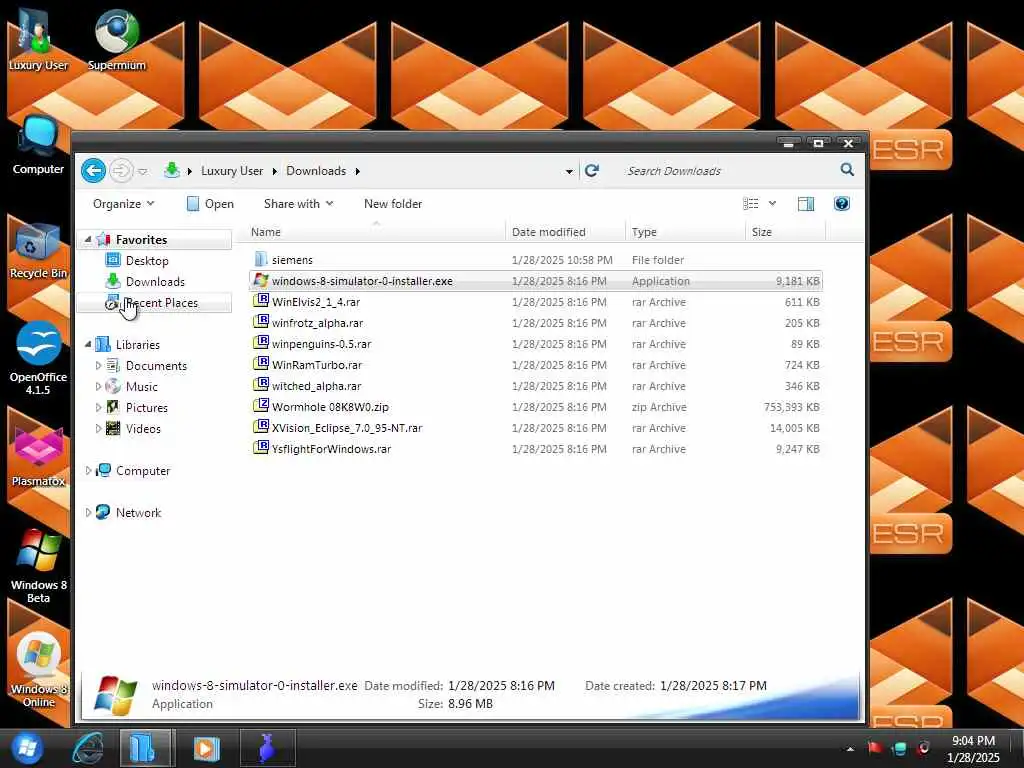
Task: Expand Computer in navigation pane
Action: [88, 470]
